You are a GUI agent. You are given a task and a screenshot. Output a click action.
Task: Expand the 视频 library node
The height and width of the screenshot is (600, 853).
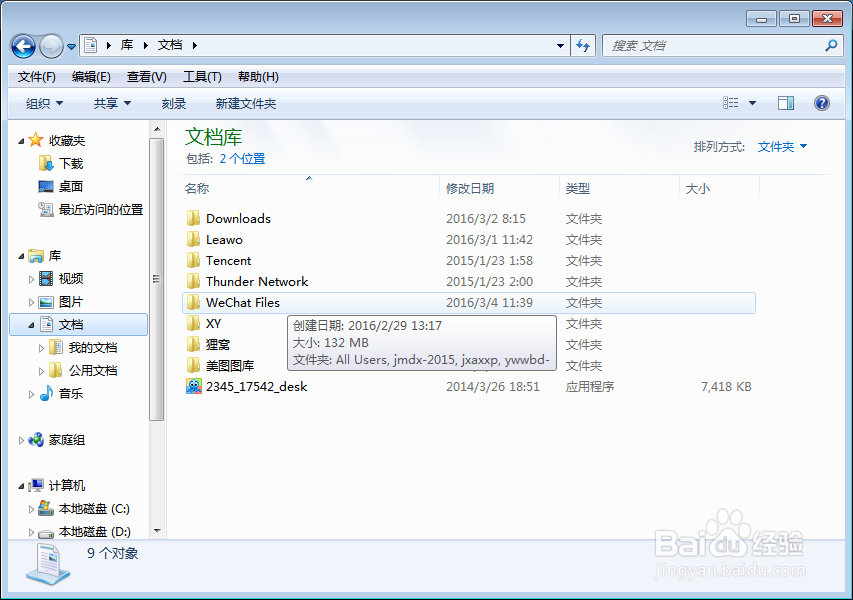click(x=31, y=279)
